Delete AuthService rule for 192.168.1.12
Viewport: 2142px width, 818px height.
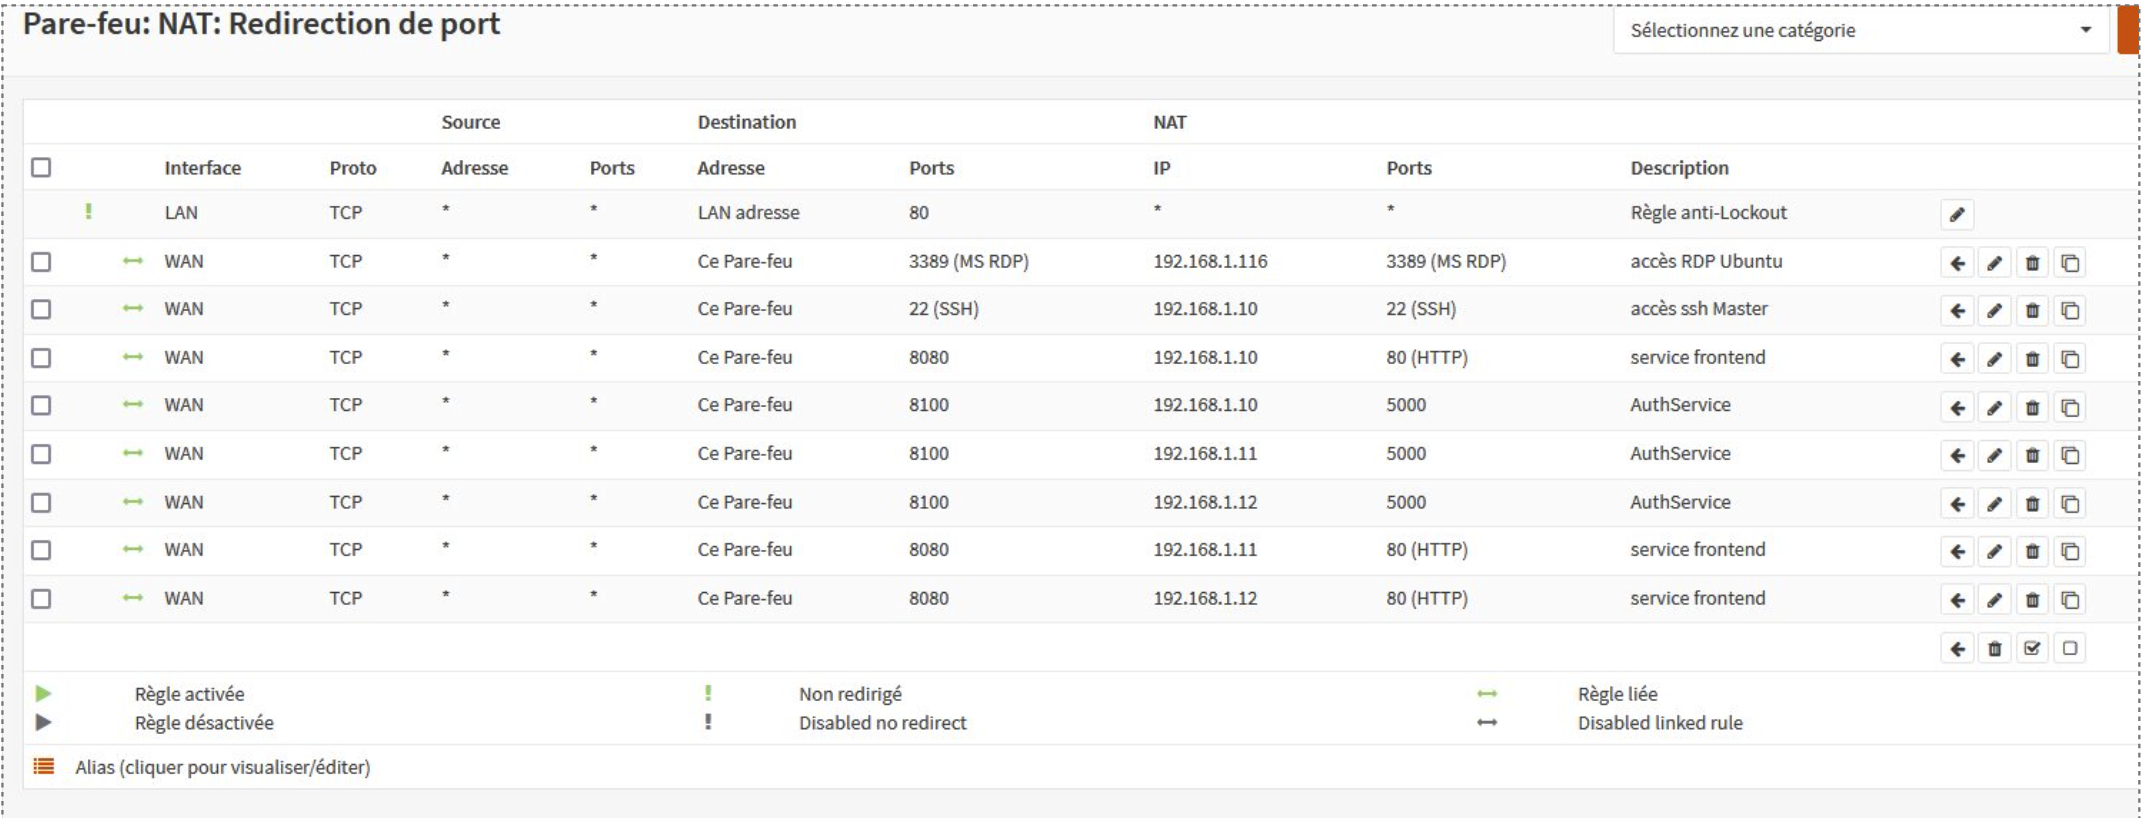coord(2032,504)
